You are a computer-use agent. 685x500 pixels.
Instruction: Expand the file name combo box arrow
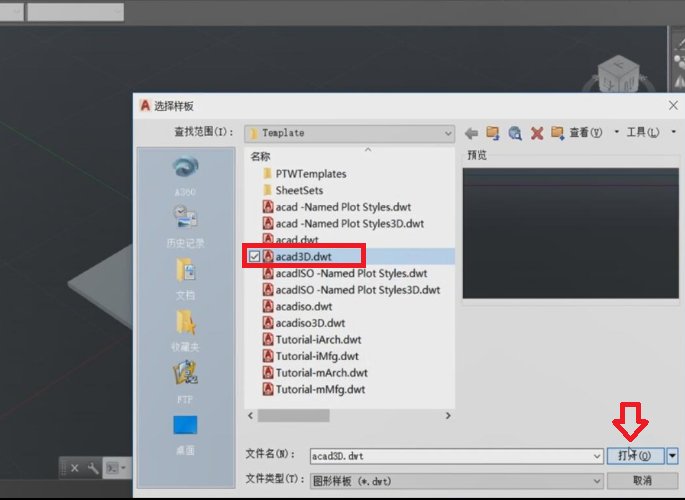[597, 456]
